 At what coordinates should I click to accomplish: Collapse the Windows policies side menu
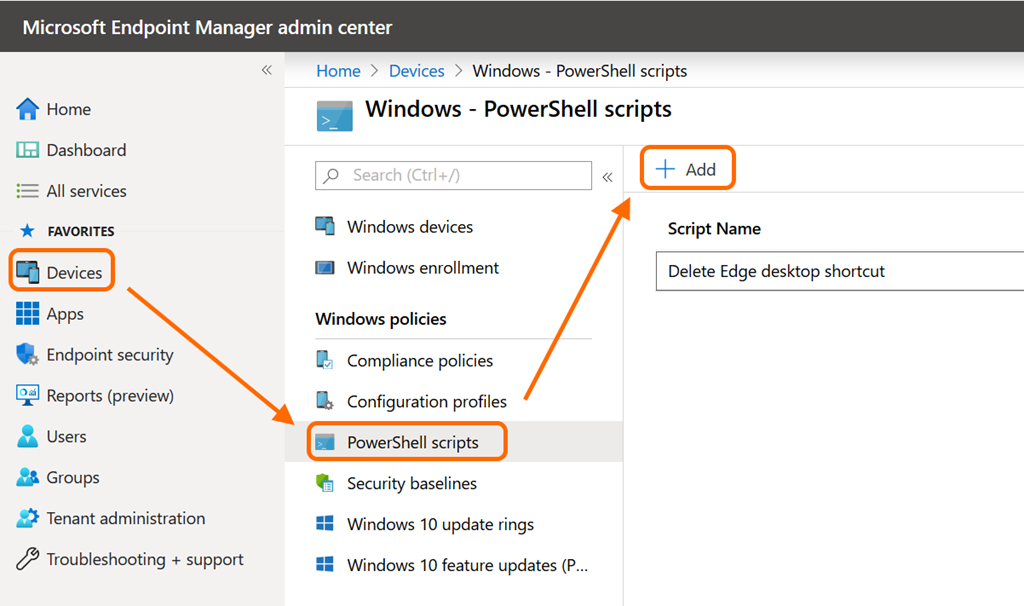(x=607, y=177)
